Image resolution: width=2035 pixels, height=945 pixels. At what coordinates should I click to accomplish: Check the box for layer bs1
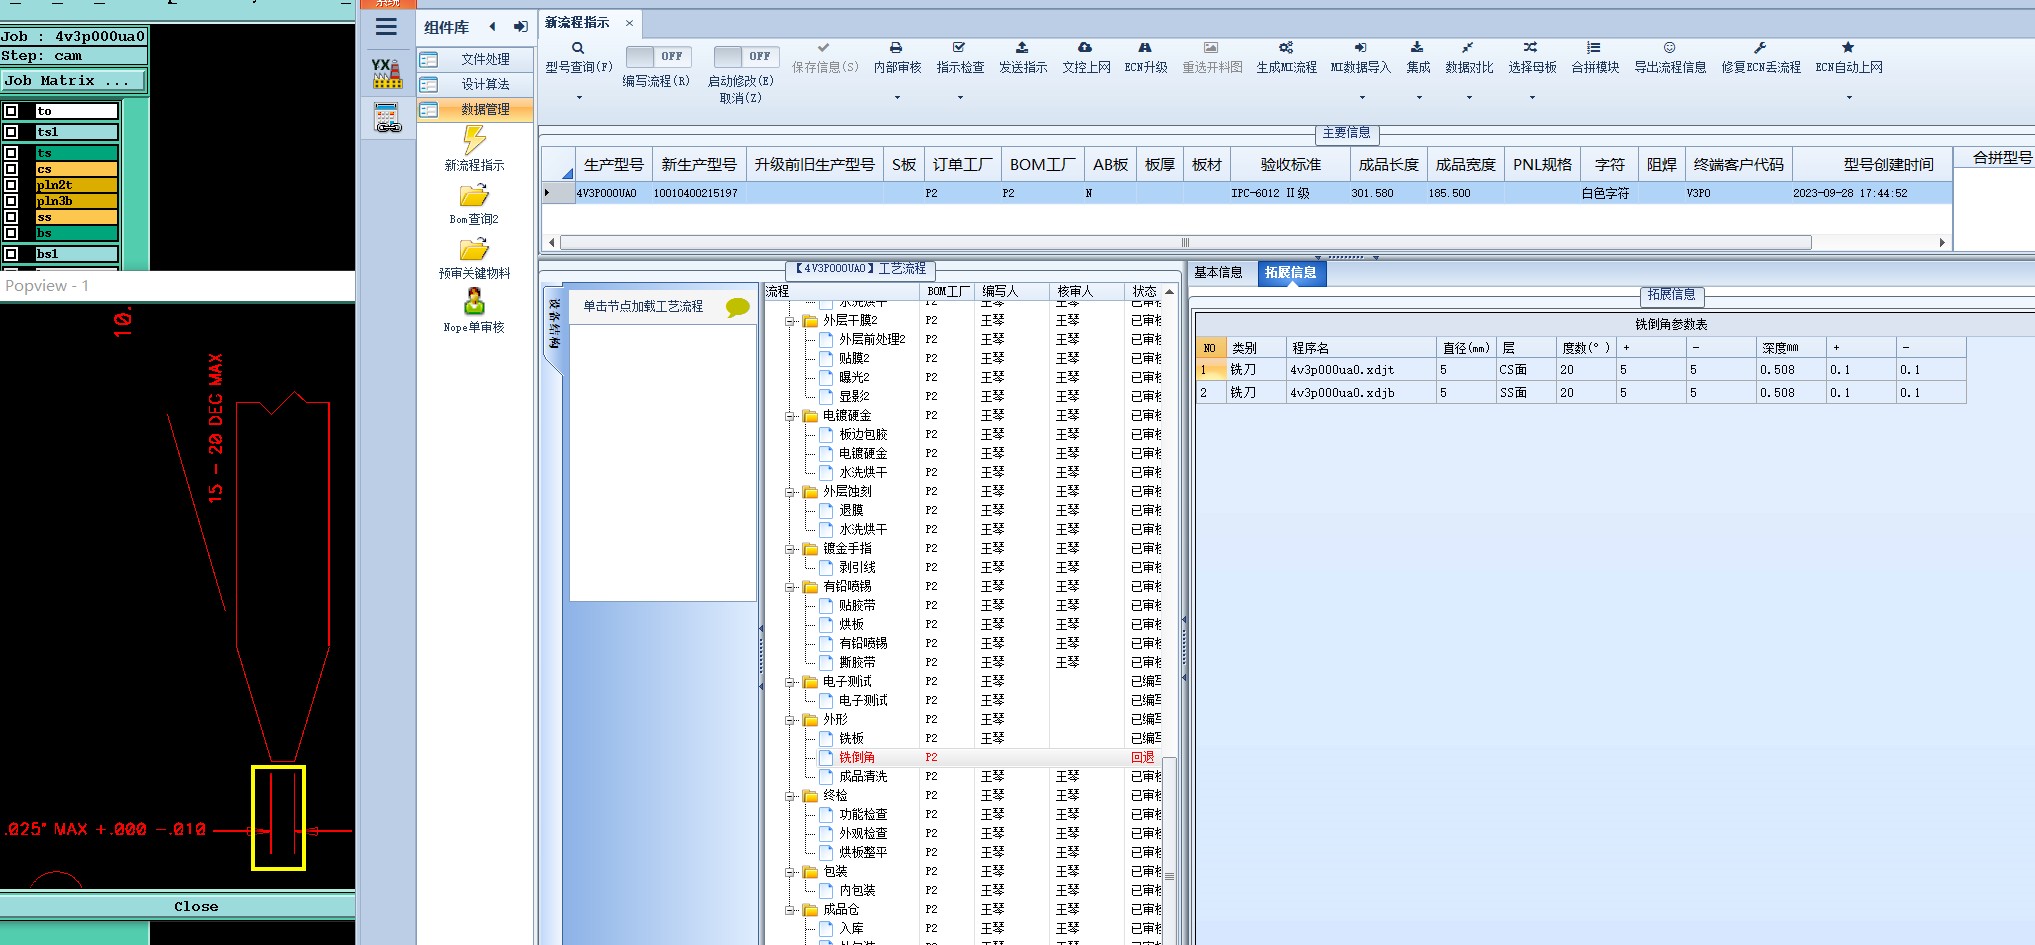[x=11, y=254]
